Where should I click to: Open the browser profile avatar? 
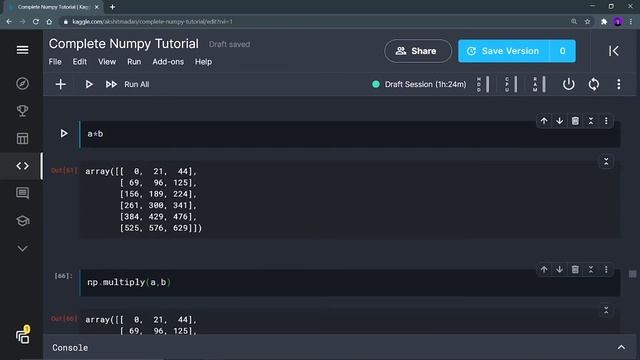click(x=618, y=22)
